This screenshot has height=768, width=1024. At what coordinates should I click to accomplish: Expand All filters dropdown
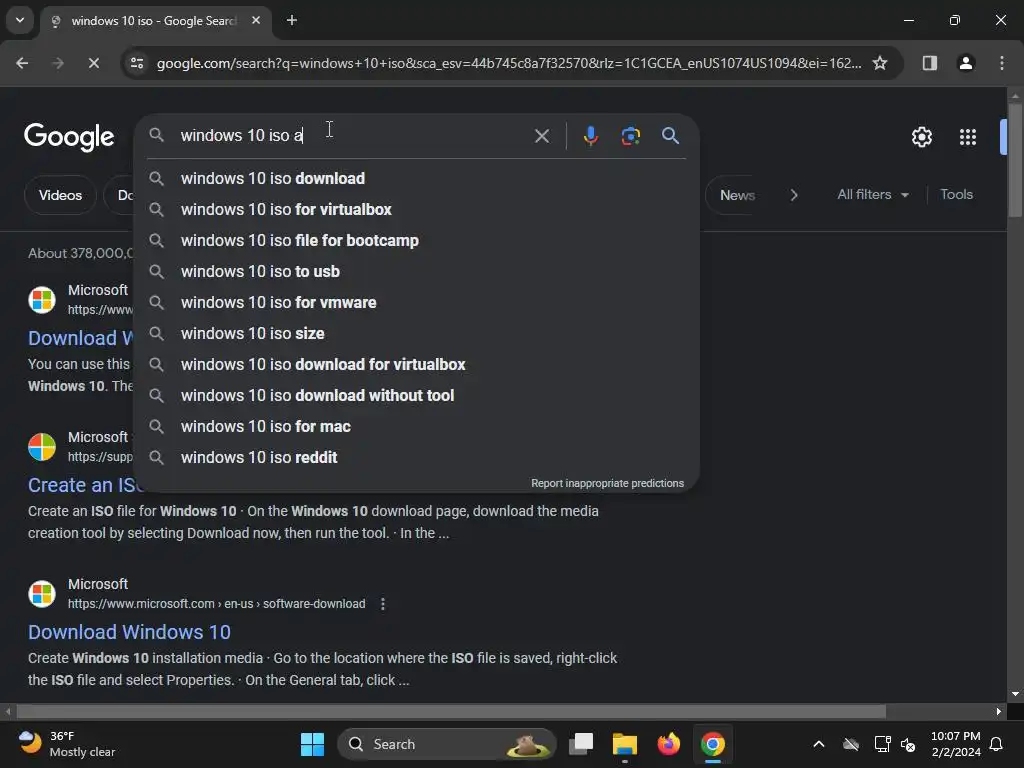(873, 195)
